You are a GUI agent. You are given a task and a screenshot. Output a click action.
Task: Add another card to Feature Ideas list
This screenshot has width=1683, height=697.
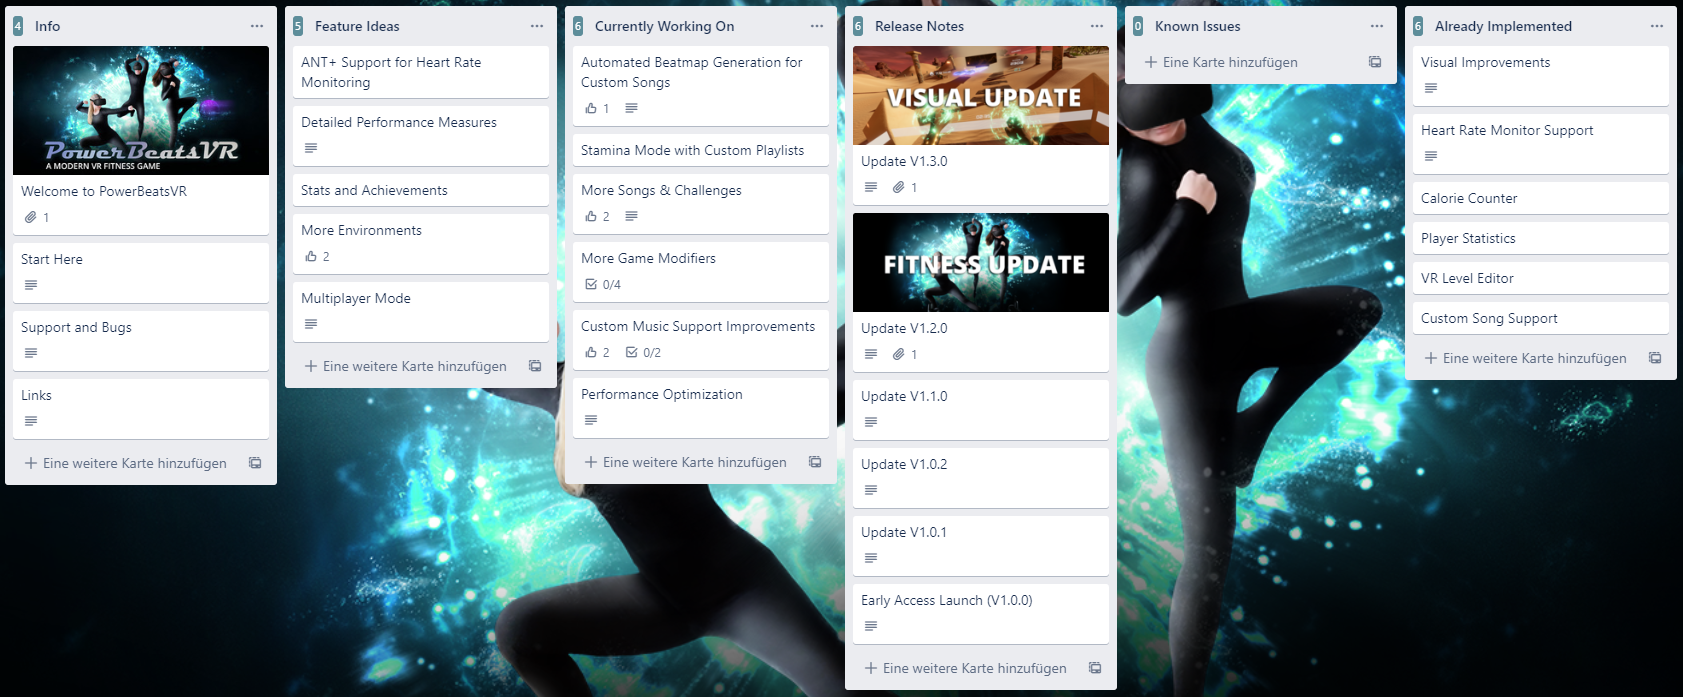tap(405, 366)
